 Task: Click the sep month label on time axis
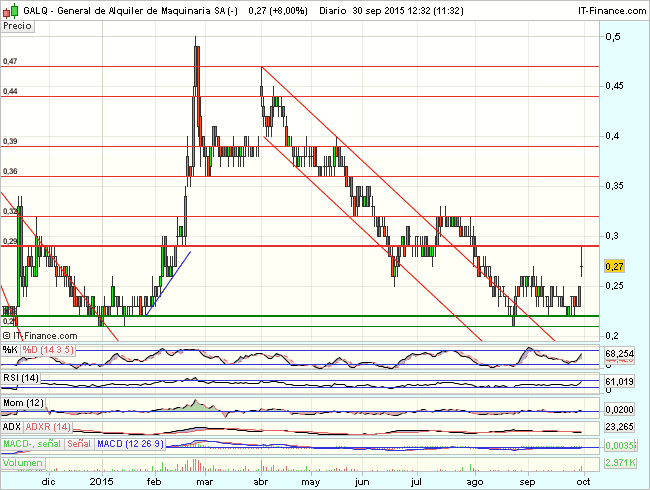coord(527,482)
